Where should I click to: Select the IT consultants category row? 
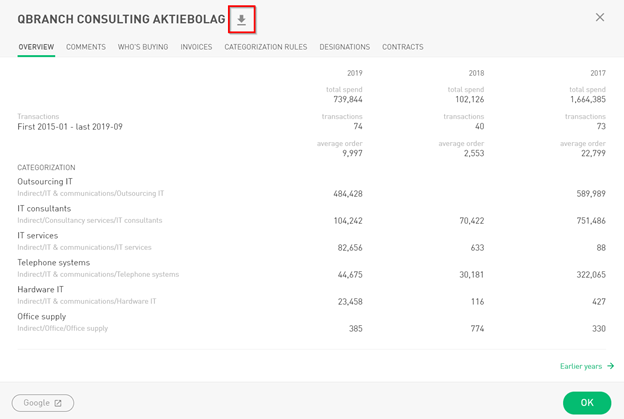pyautogui.click(x=44, y=209)
